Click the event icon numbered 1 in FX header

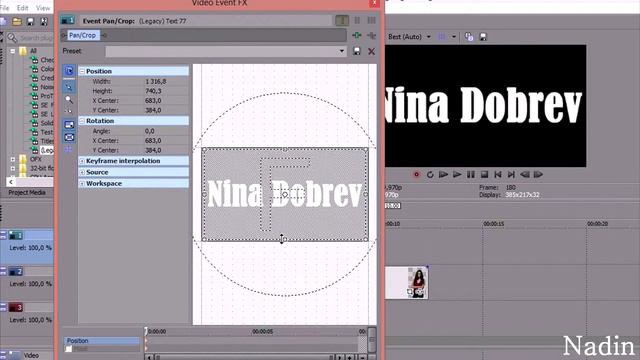point(67,20)
